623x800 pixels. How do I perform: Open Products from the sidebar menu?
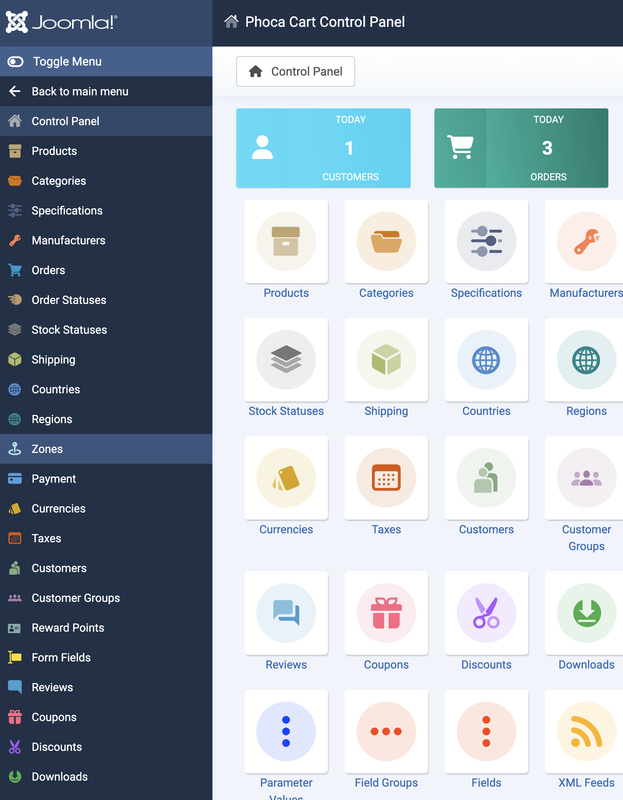click(x=106, y=151)
